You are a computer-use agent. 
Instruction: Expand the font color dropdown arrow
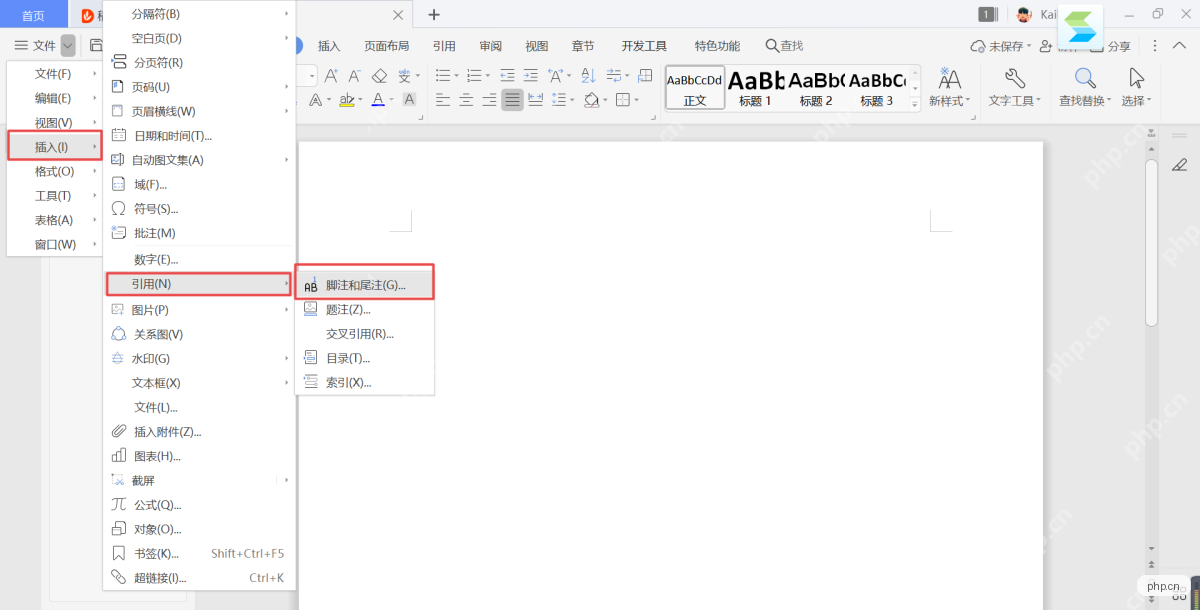(392, 100)
